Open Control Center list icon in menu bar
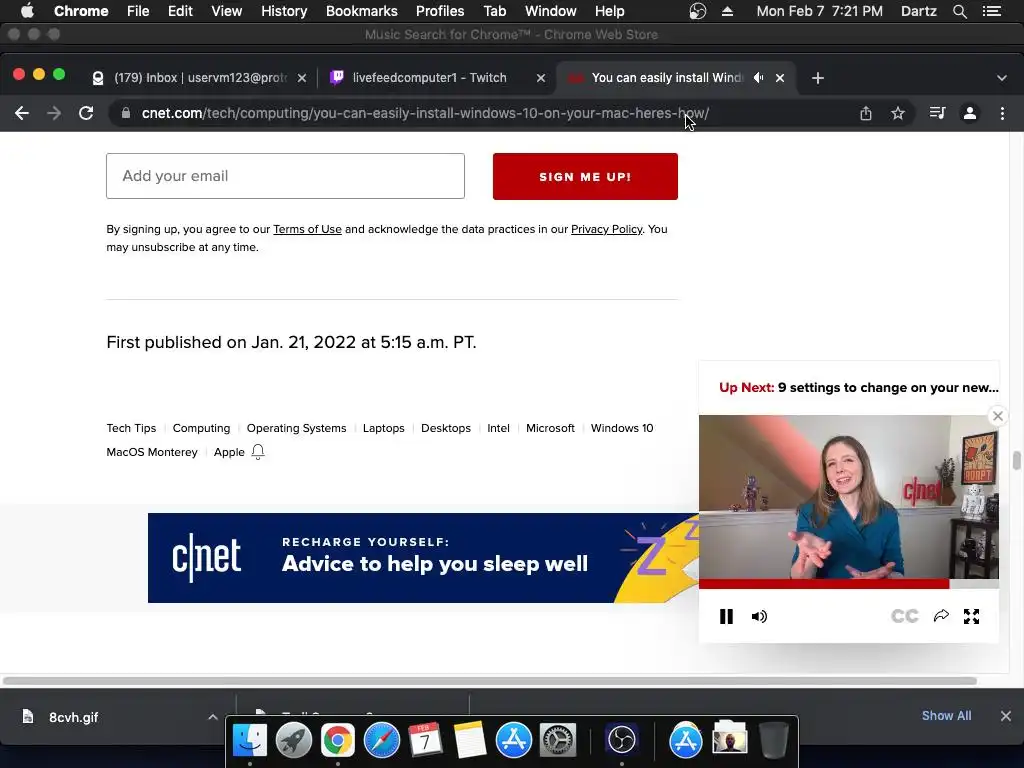Viewport: 1024px width, 768px height. click(x=992, y=11)
